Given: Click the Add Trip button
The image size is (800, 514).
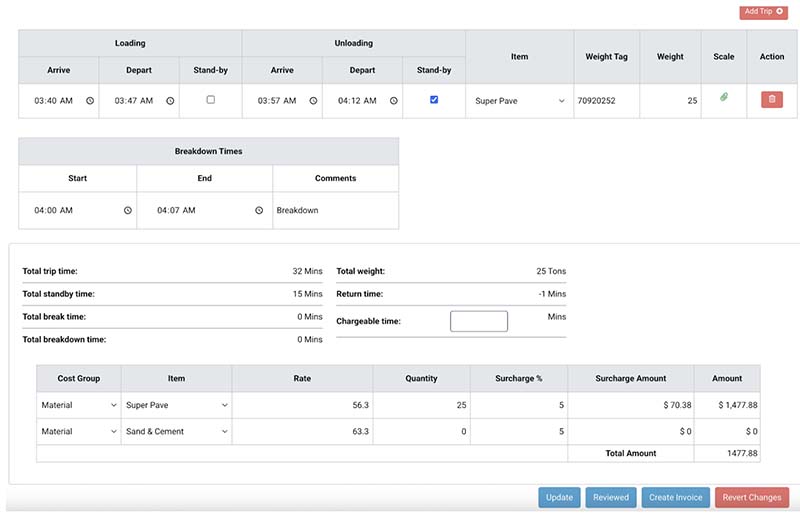Looking at the screenshot, I should 763,11.
